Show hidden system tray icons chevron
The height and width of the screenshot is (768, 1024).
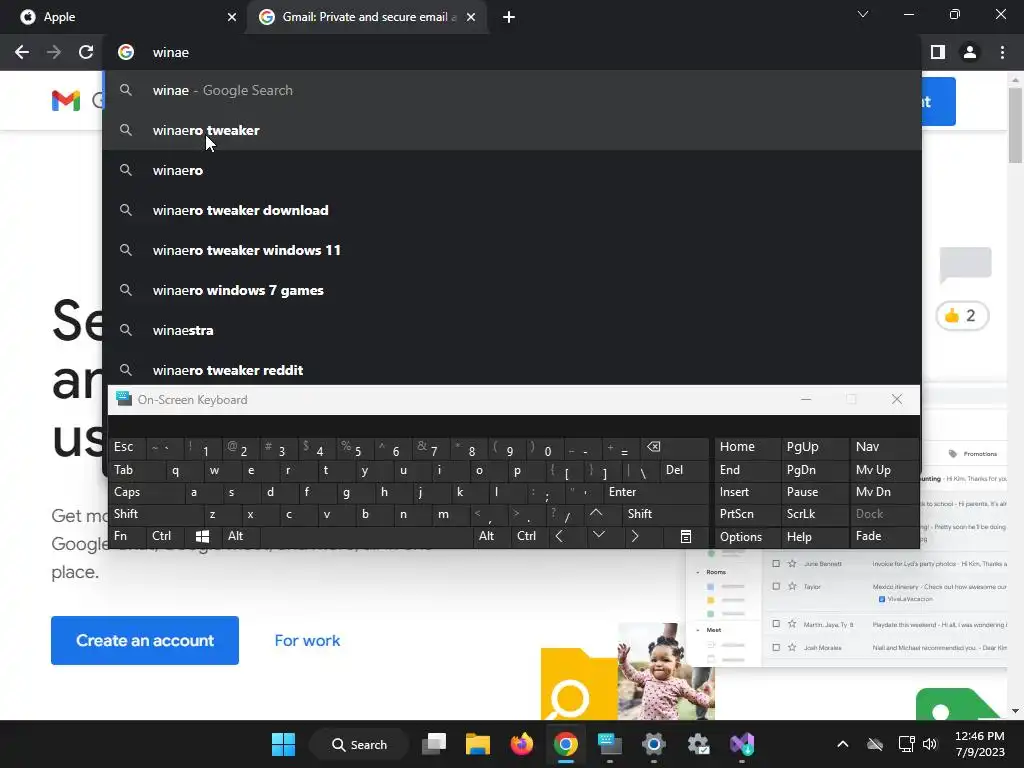(842, 744)
